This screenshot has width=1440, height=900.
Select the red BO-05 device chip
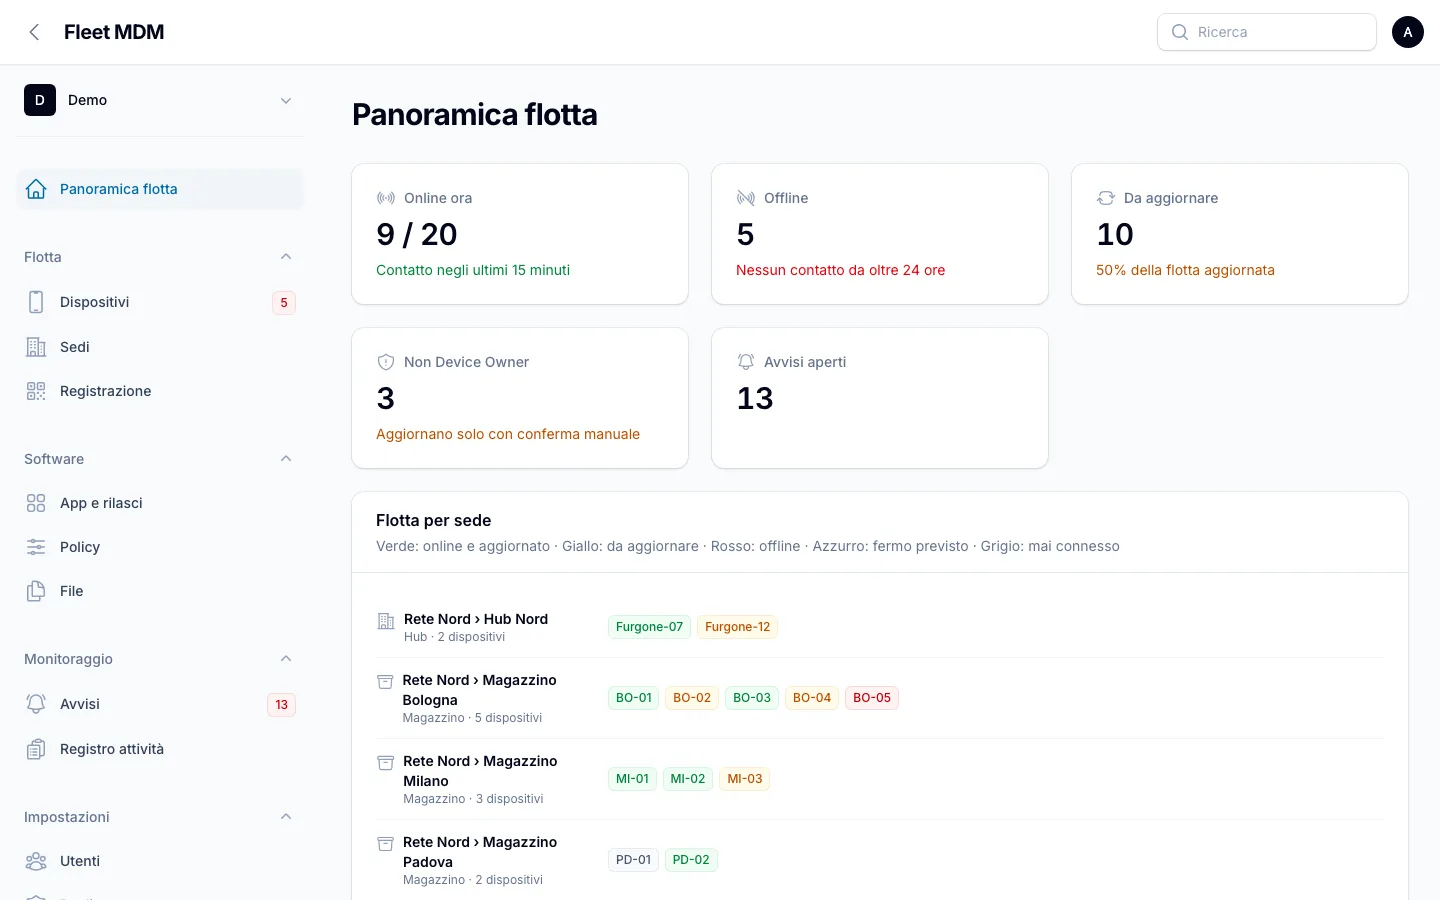click(x=872, y=698)
